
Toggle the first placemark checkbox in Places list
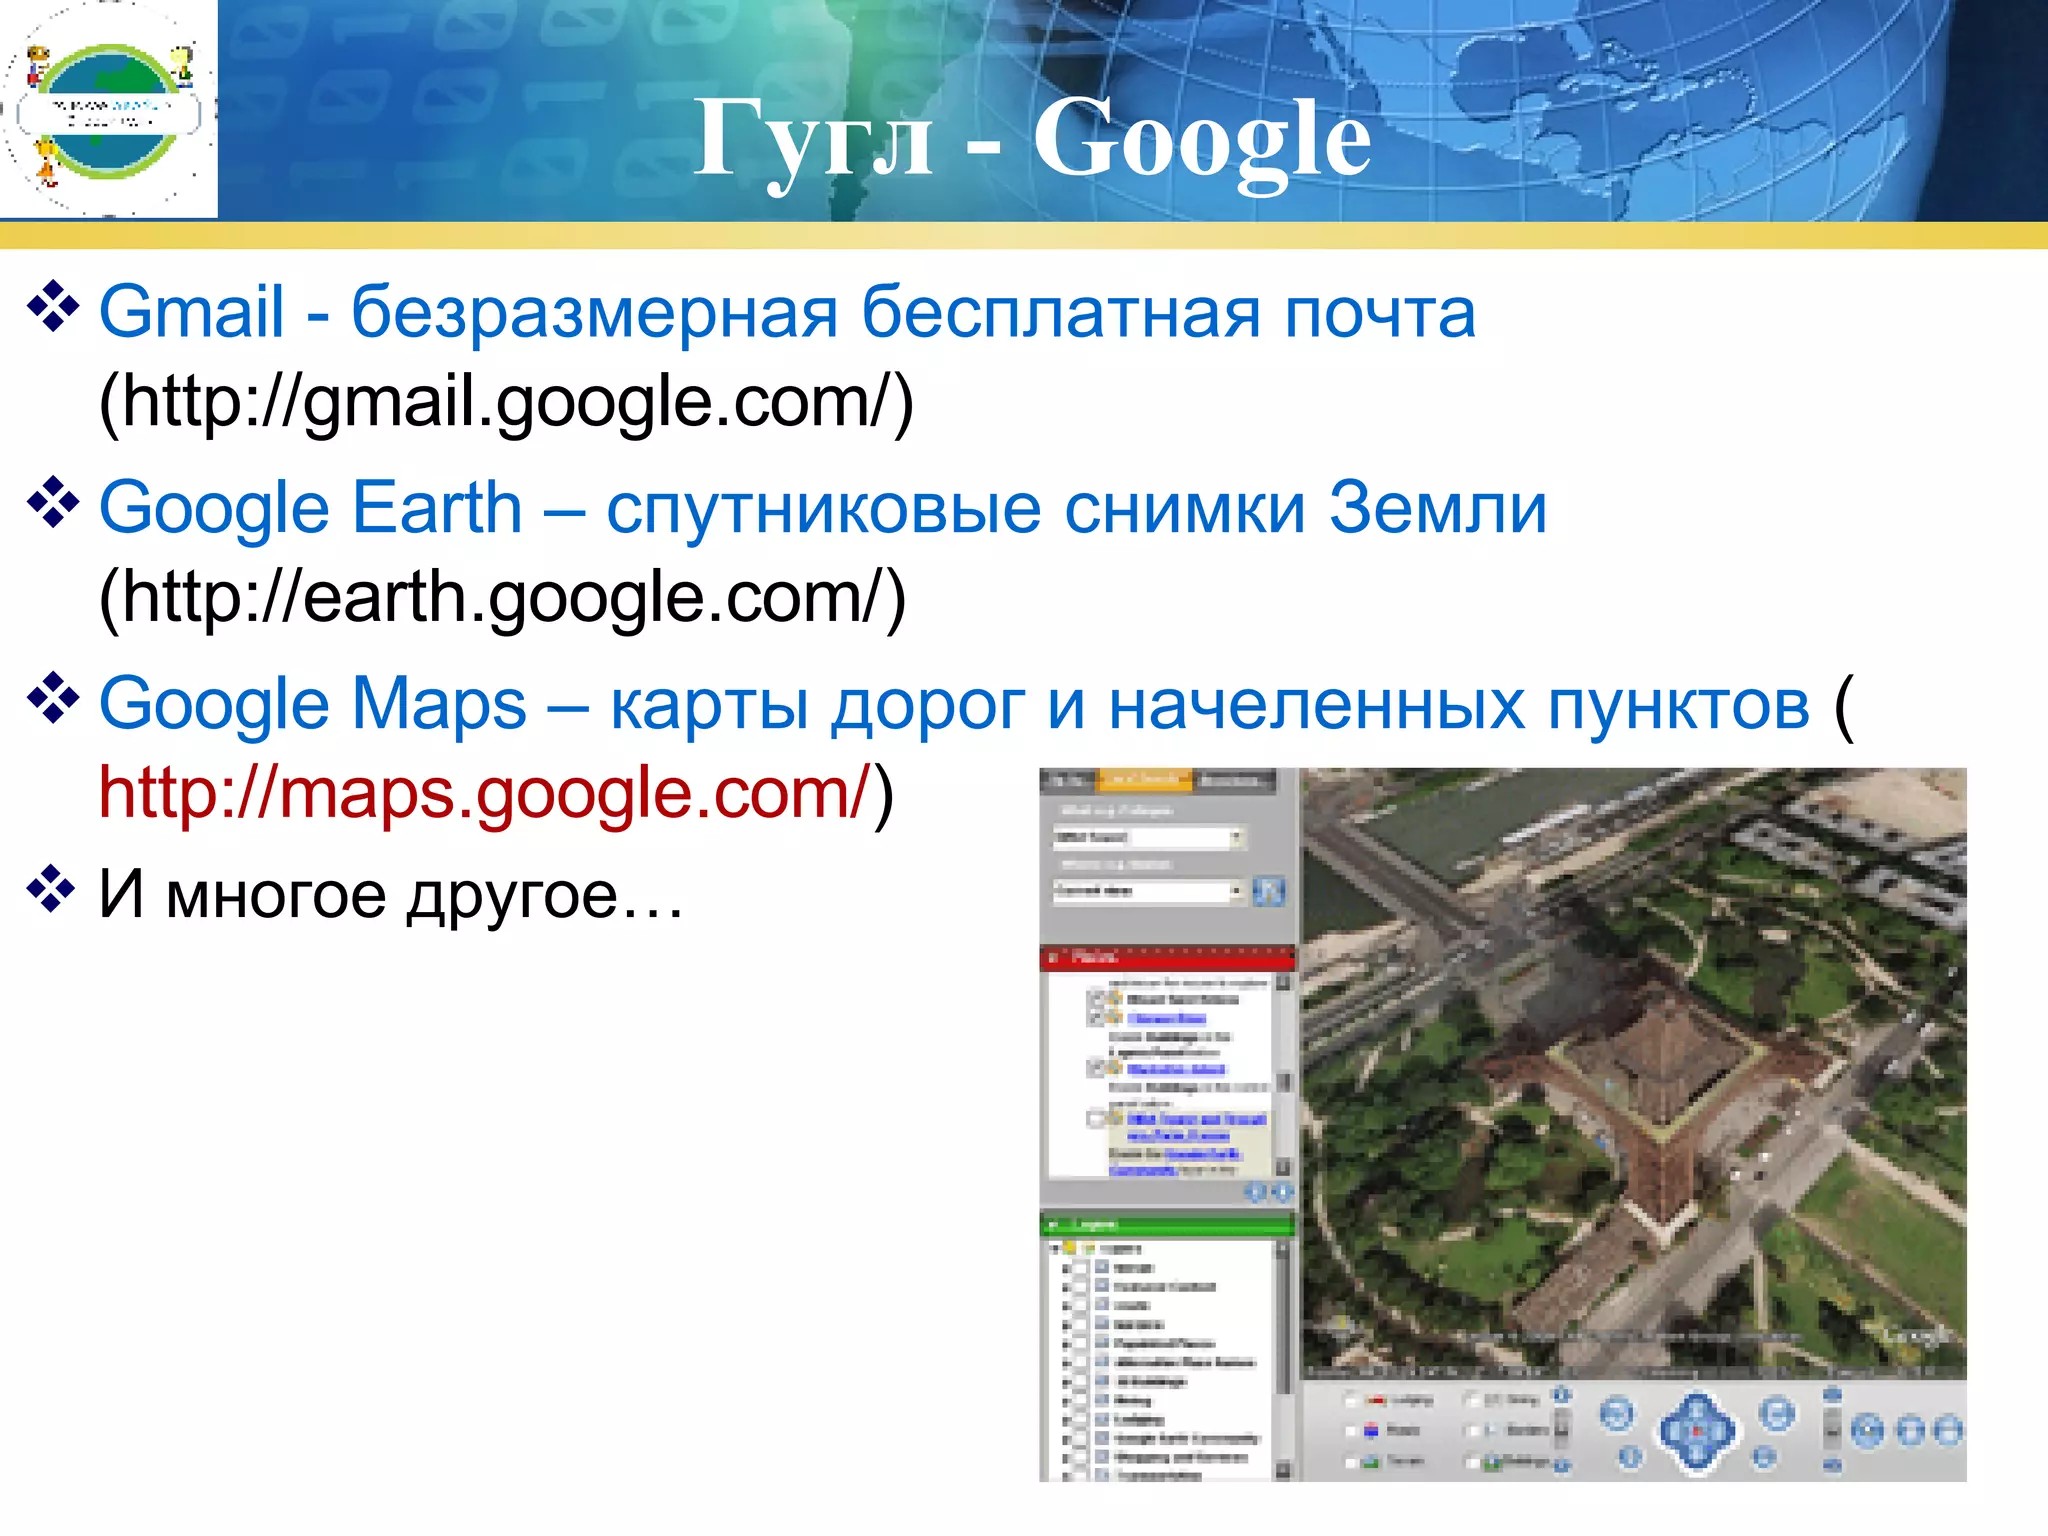1096,1000
